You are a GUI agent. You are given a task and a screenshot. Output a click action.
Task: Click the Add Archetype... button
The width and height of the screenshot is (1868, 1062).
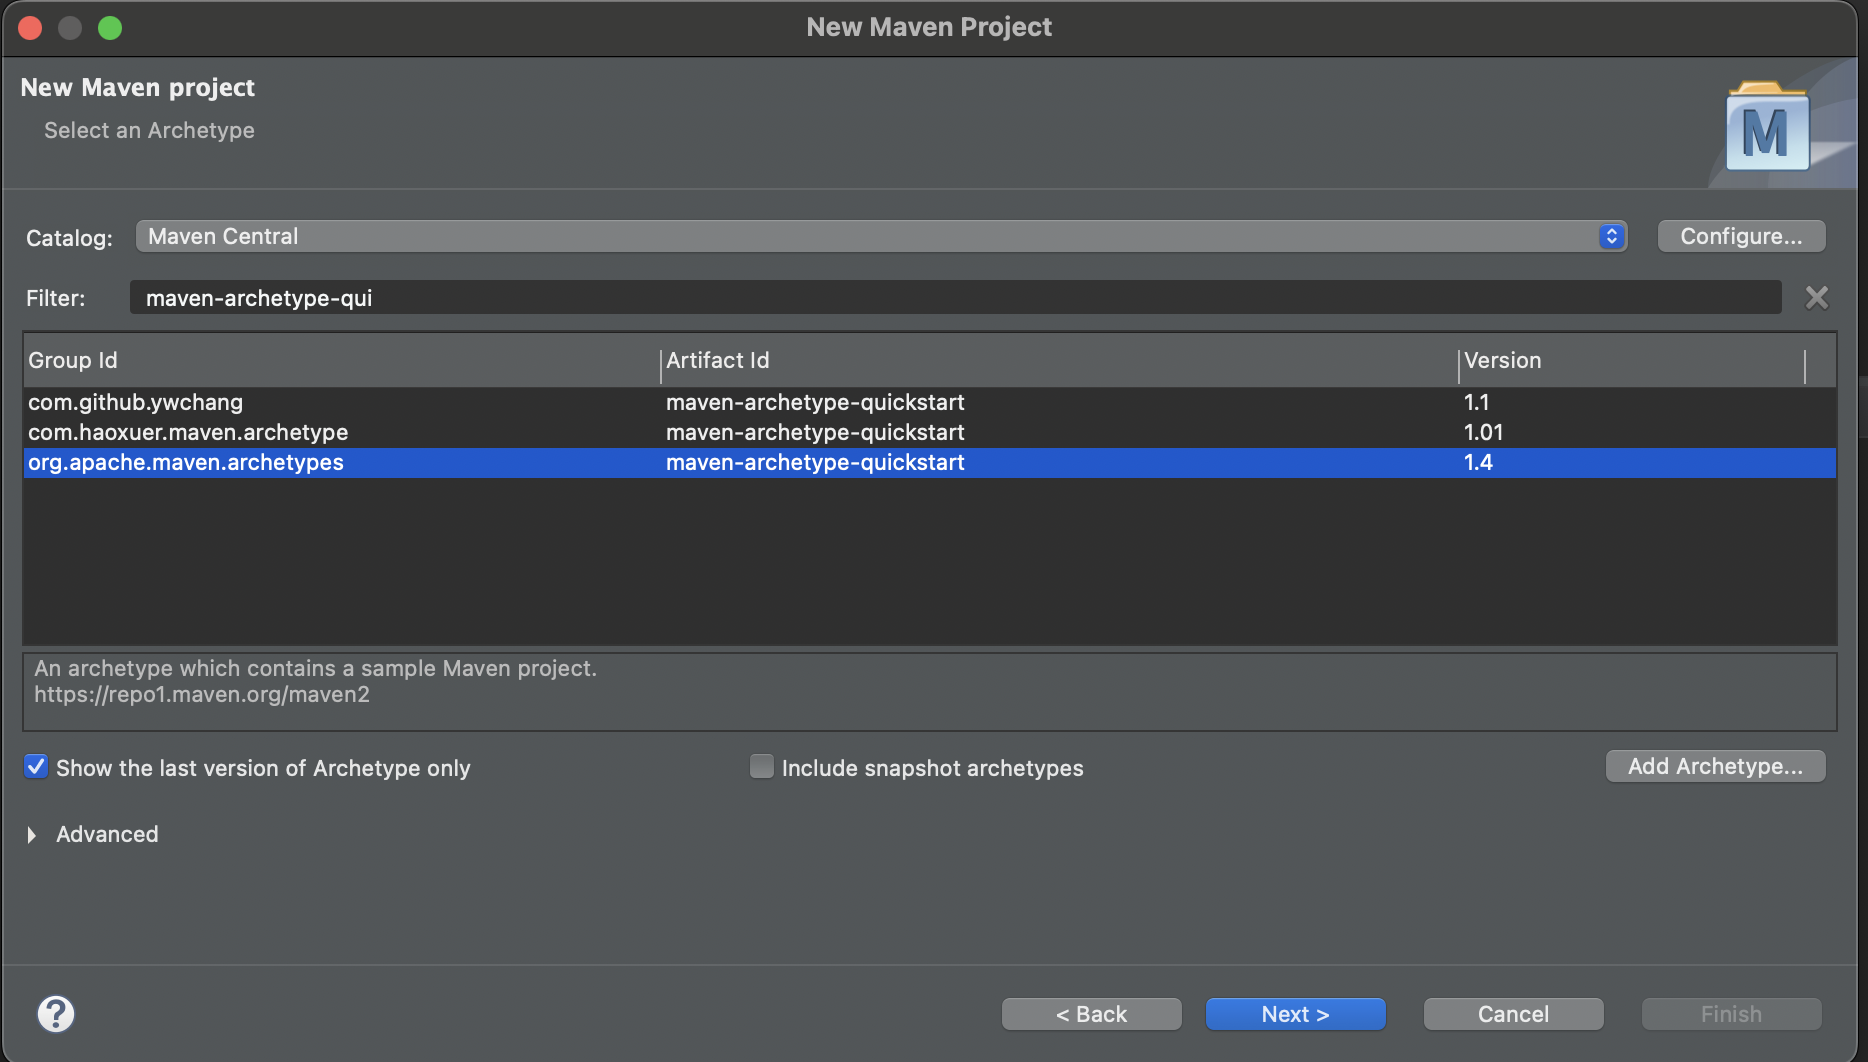(x=1715, y=766)
